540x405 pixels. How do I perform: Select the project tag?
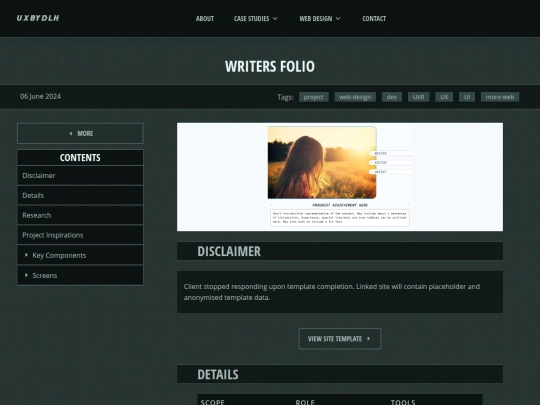point(314,97)
